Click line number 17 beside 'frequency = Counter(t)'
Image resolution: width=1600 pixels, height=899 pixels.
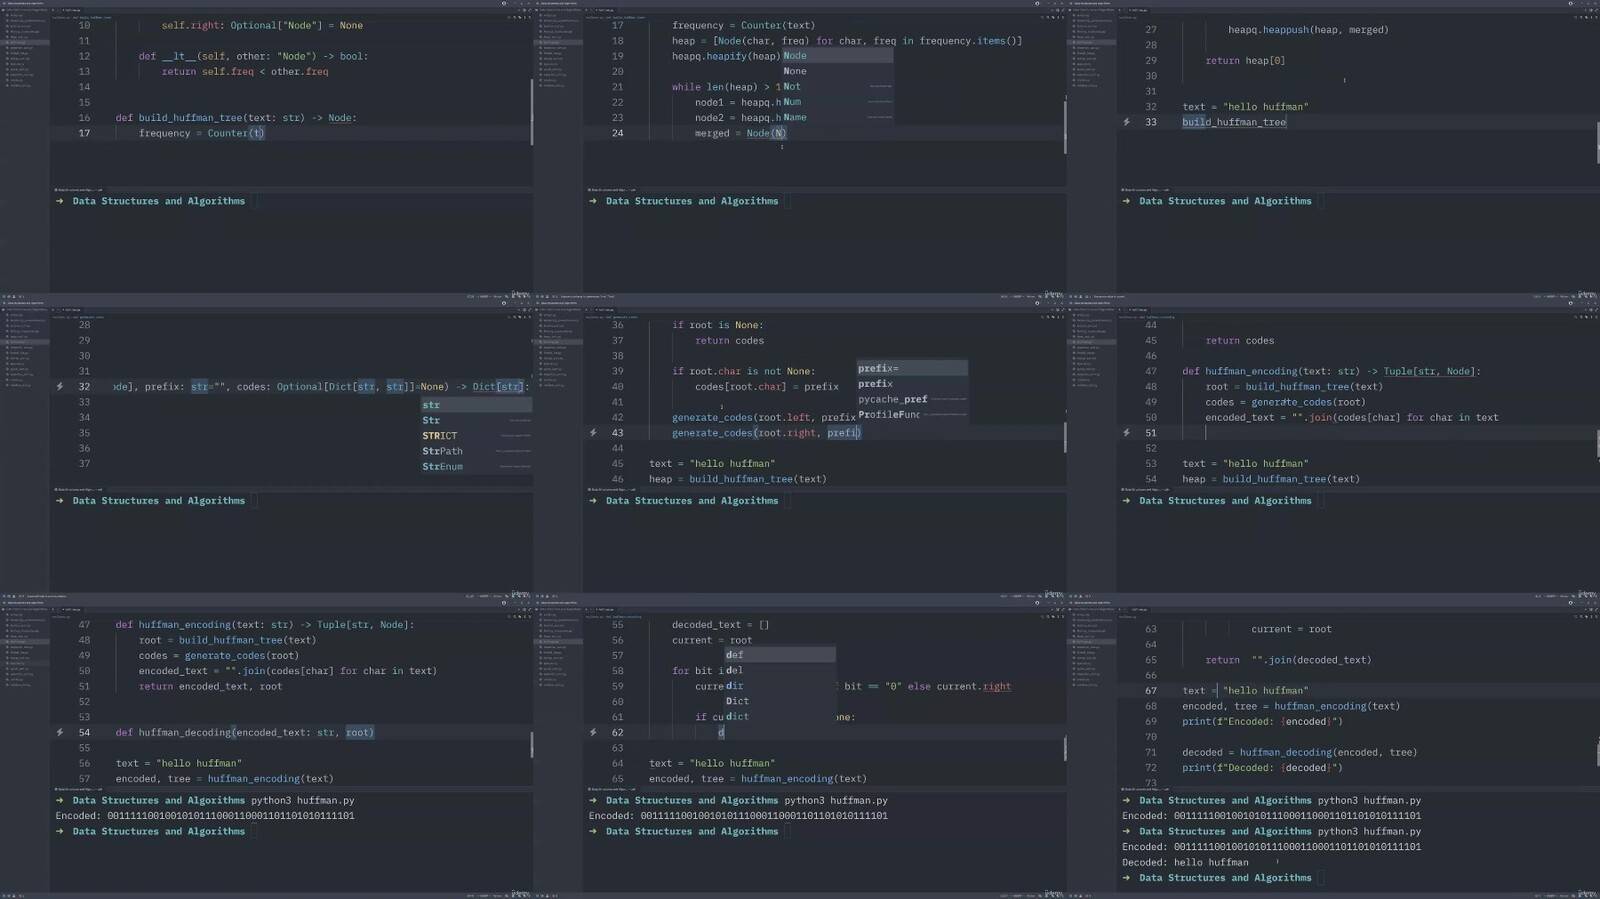click(84, 133)
